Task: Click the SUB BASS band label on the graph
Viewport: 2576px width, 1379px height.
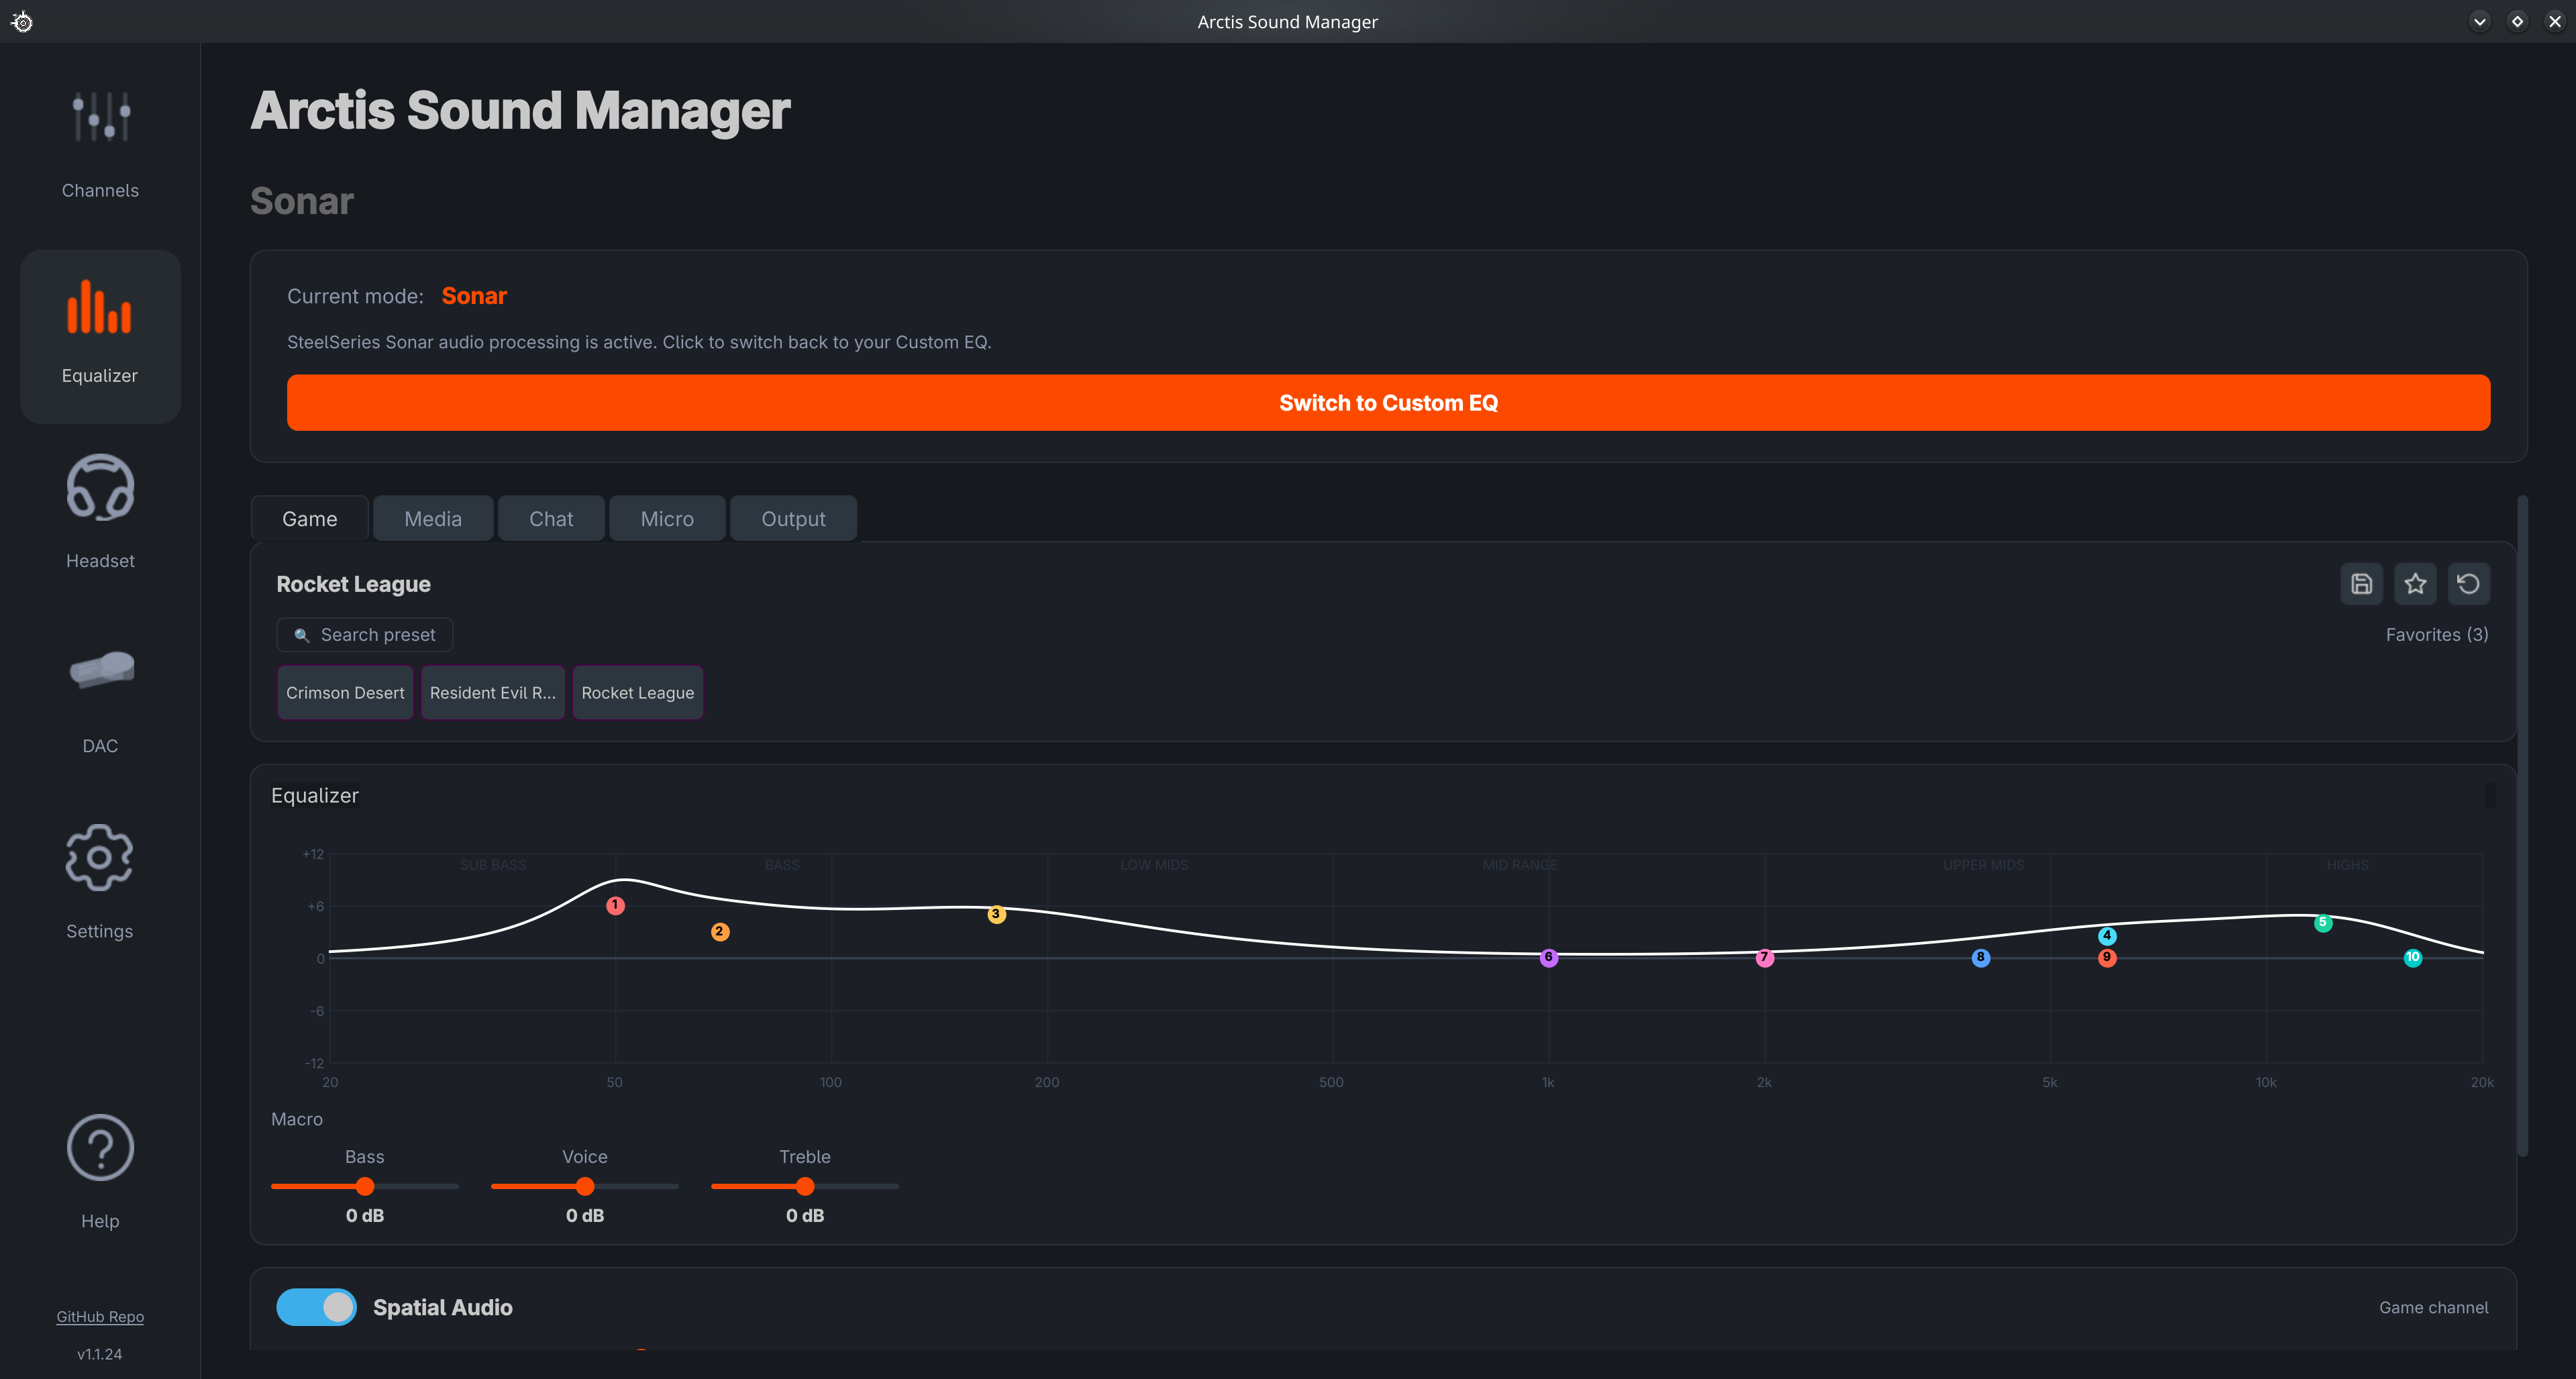Action: 493,865
